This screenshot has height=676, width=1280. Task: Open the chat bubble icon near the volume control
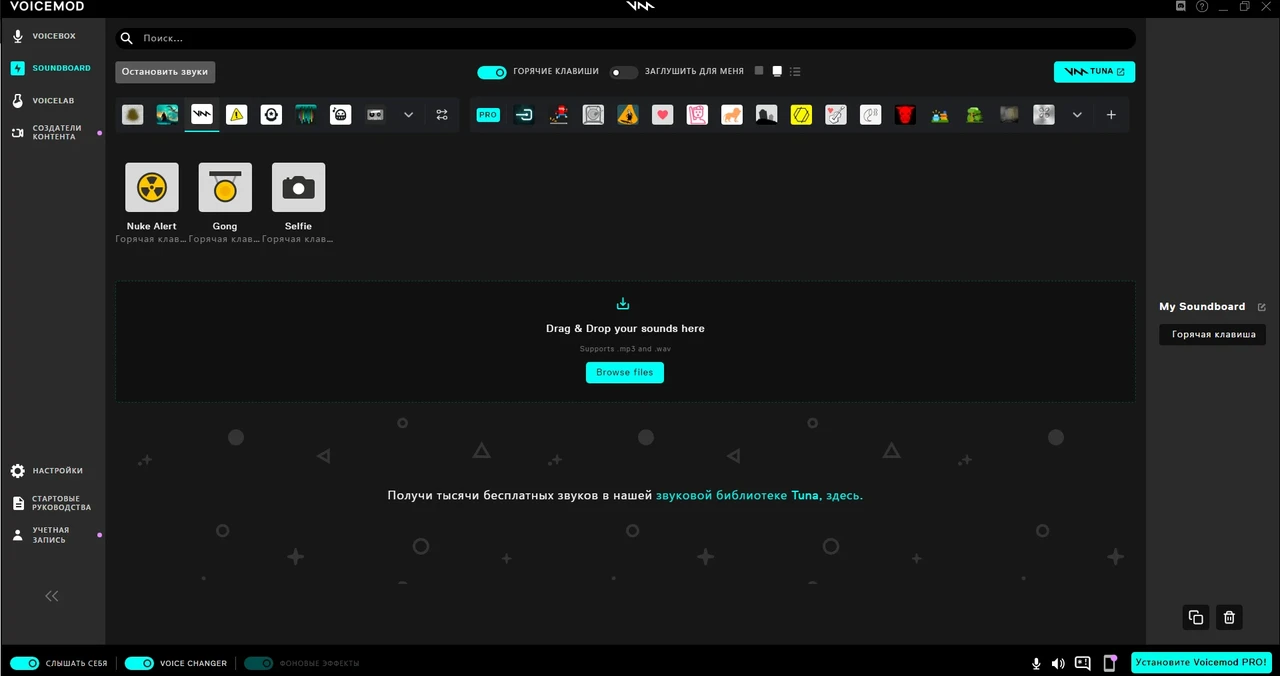point(1082,663)
